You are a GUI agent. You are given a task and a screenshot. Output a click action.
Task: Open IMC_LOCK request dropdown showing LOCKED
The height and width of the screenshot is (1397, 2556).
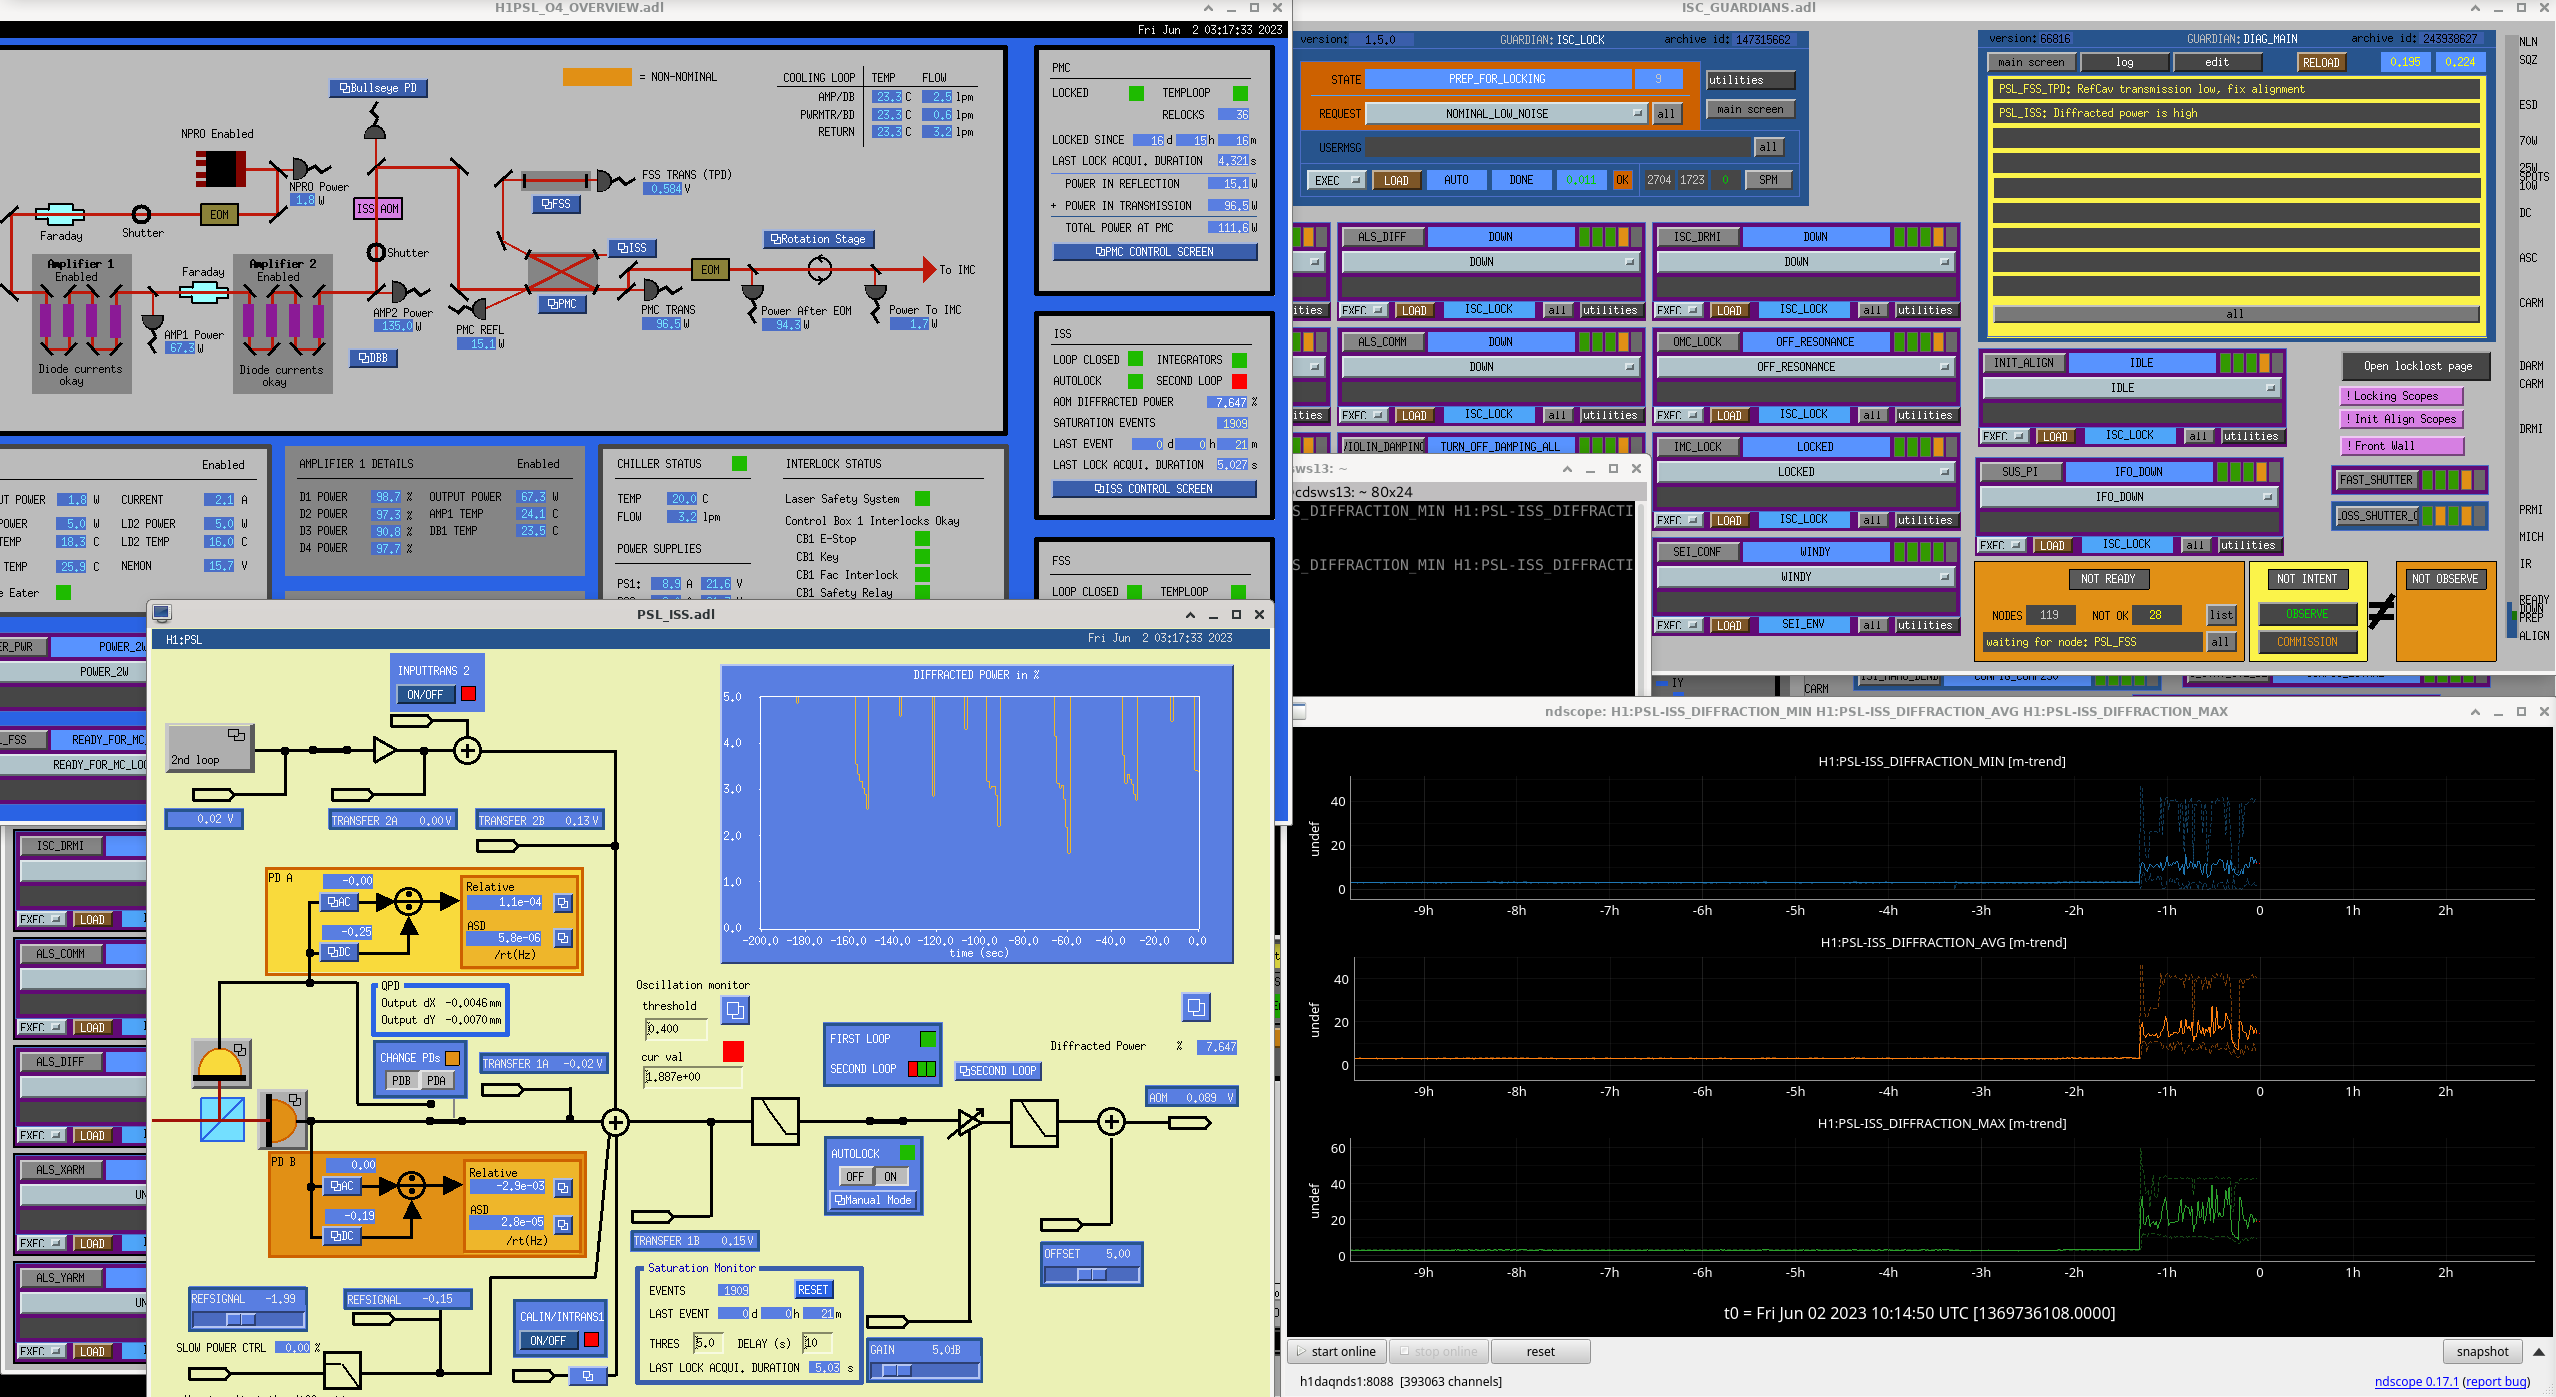(x=1806, y=472)
